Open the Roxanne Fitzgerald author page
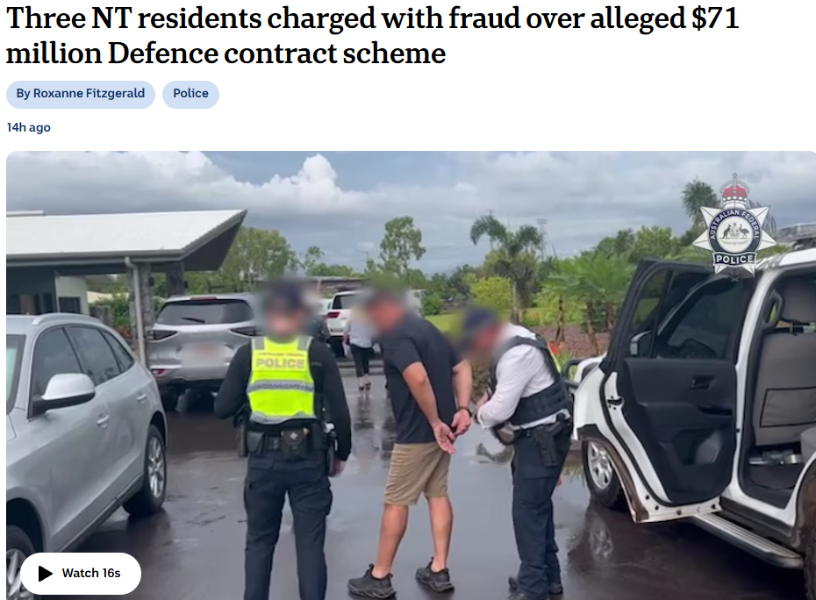816x600 pixels. pyautogui.click(x=81, y=94)
